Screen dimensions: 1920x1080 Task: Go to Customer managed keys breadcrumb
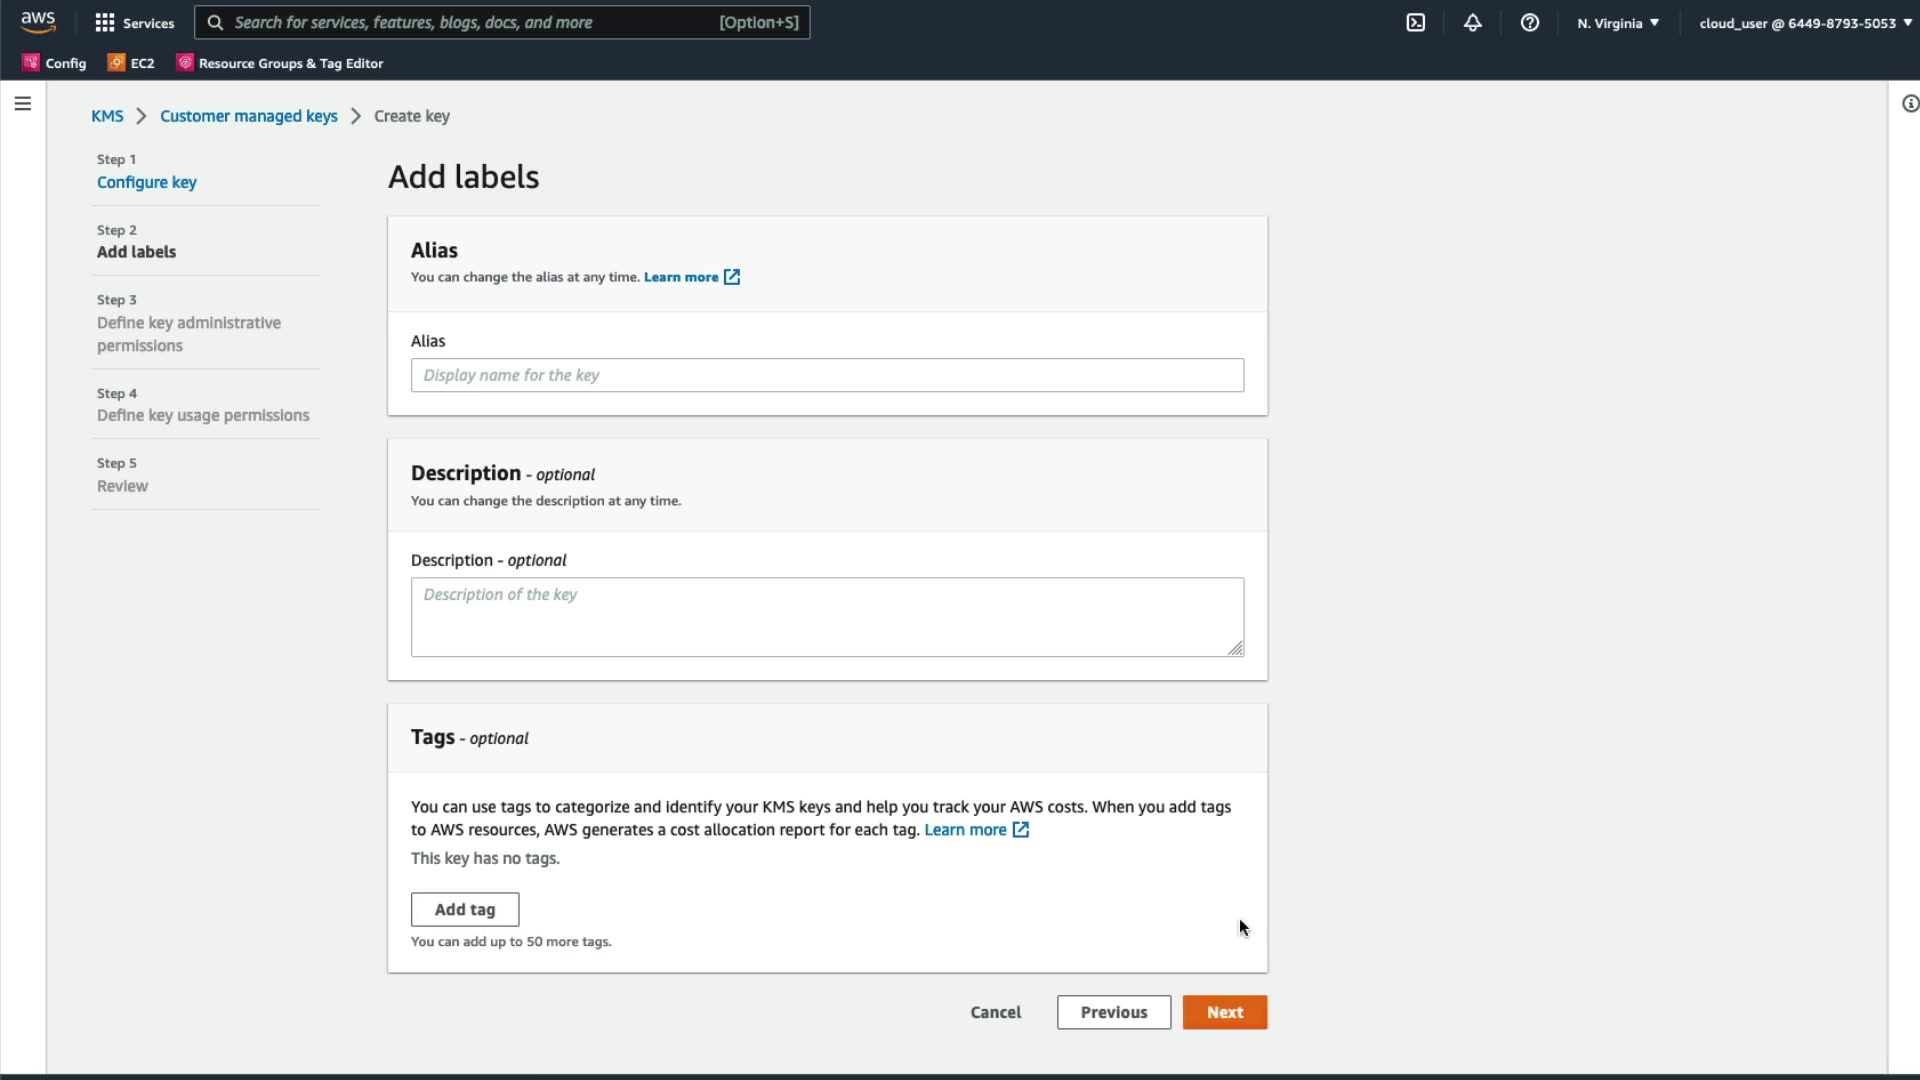point(248,116)
